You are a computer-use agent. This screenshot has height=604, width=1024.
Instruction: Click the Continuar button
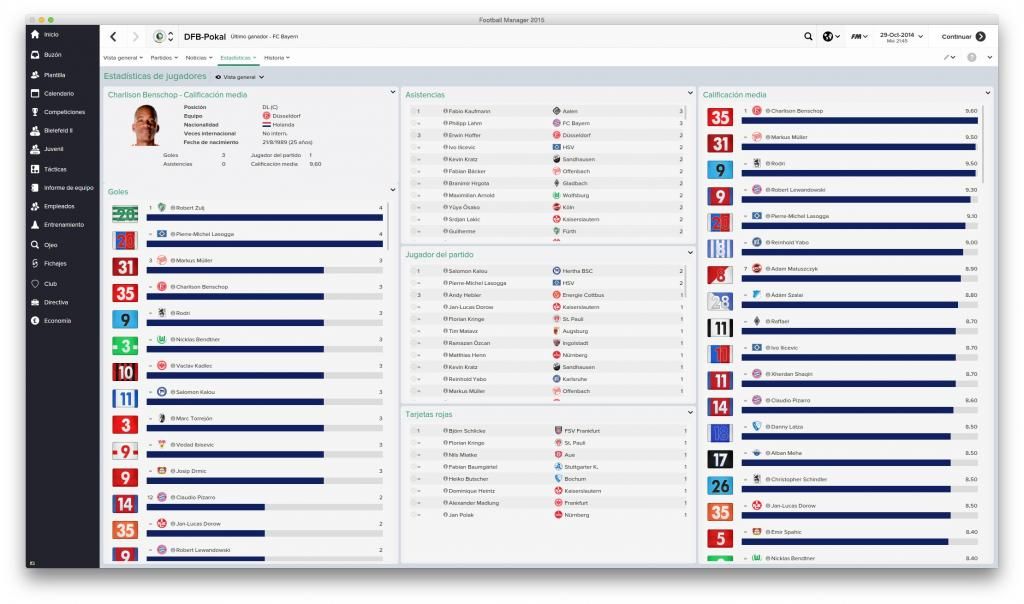963,37
